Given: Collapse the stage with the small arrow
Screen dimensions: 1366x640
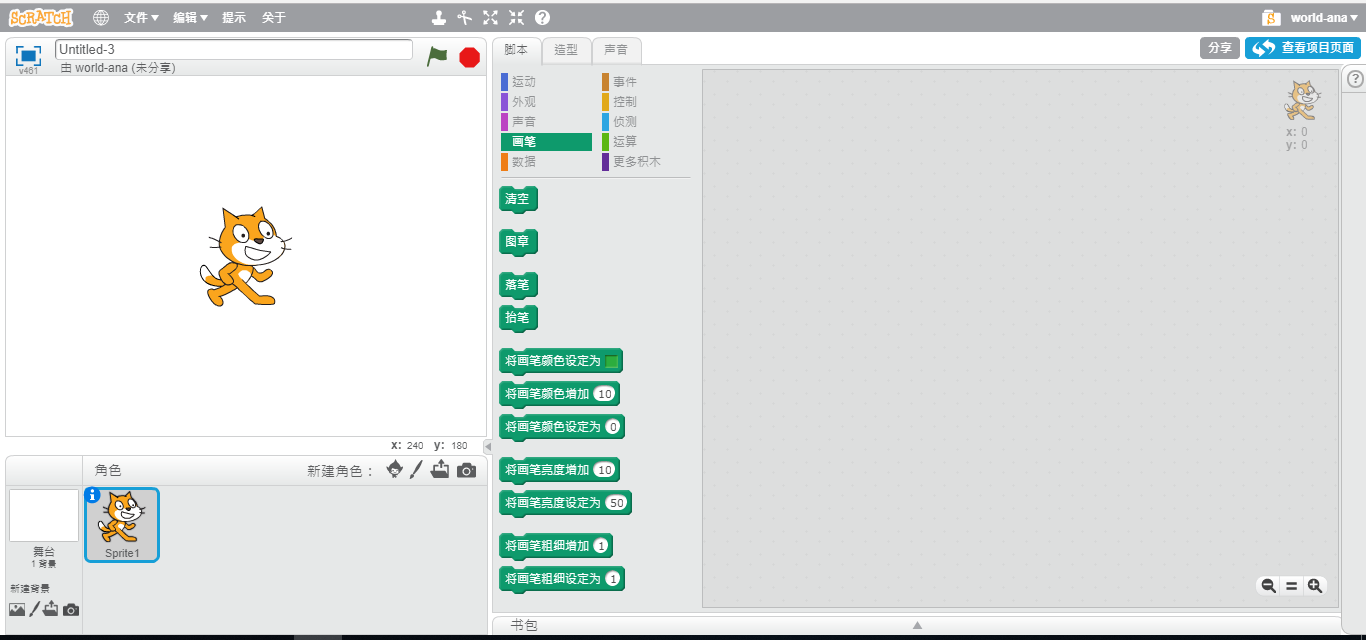Looking at the screenshot, I should (488, 446).
